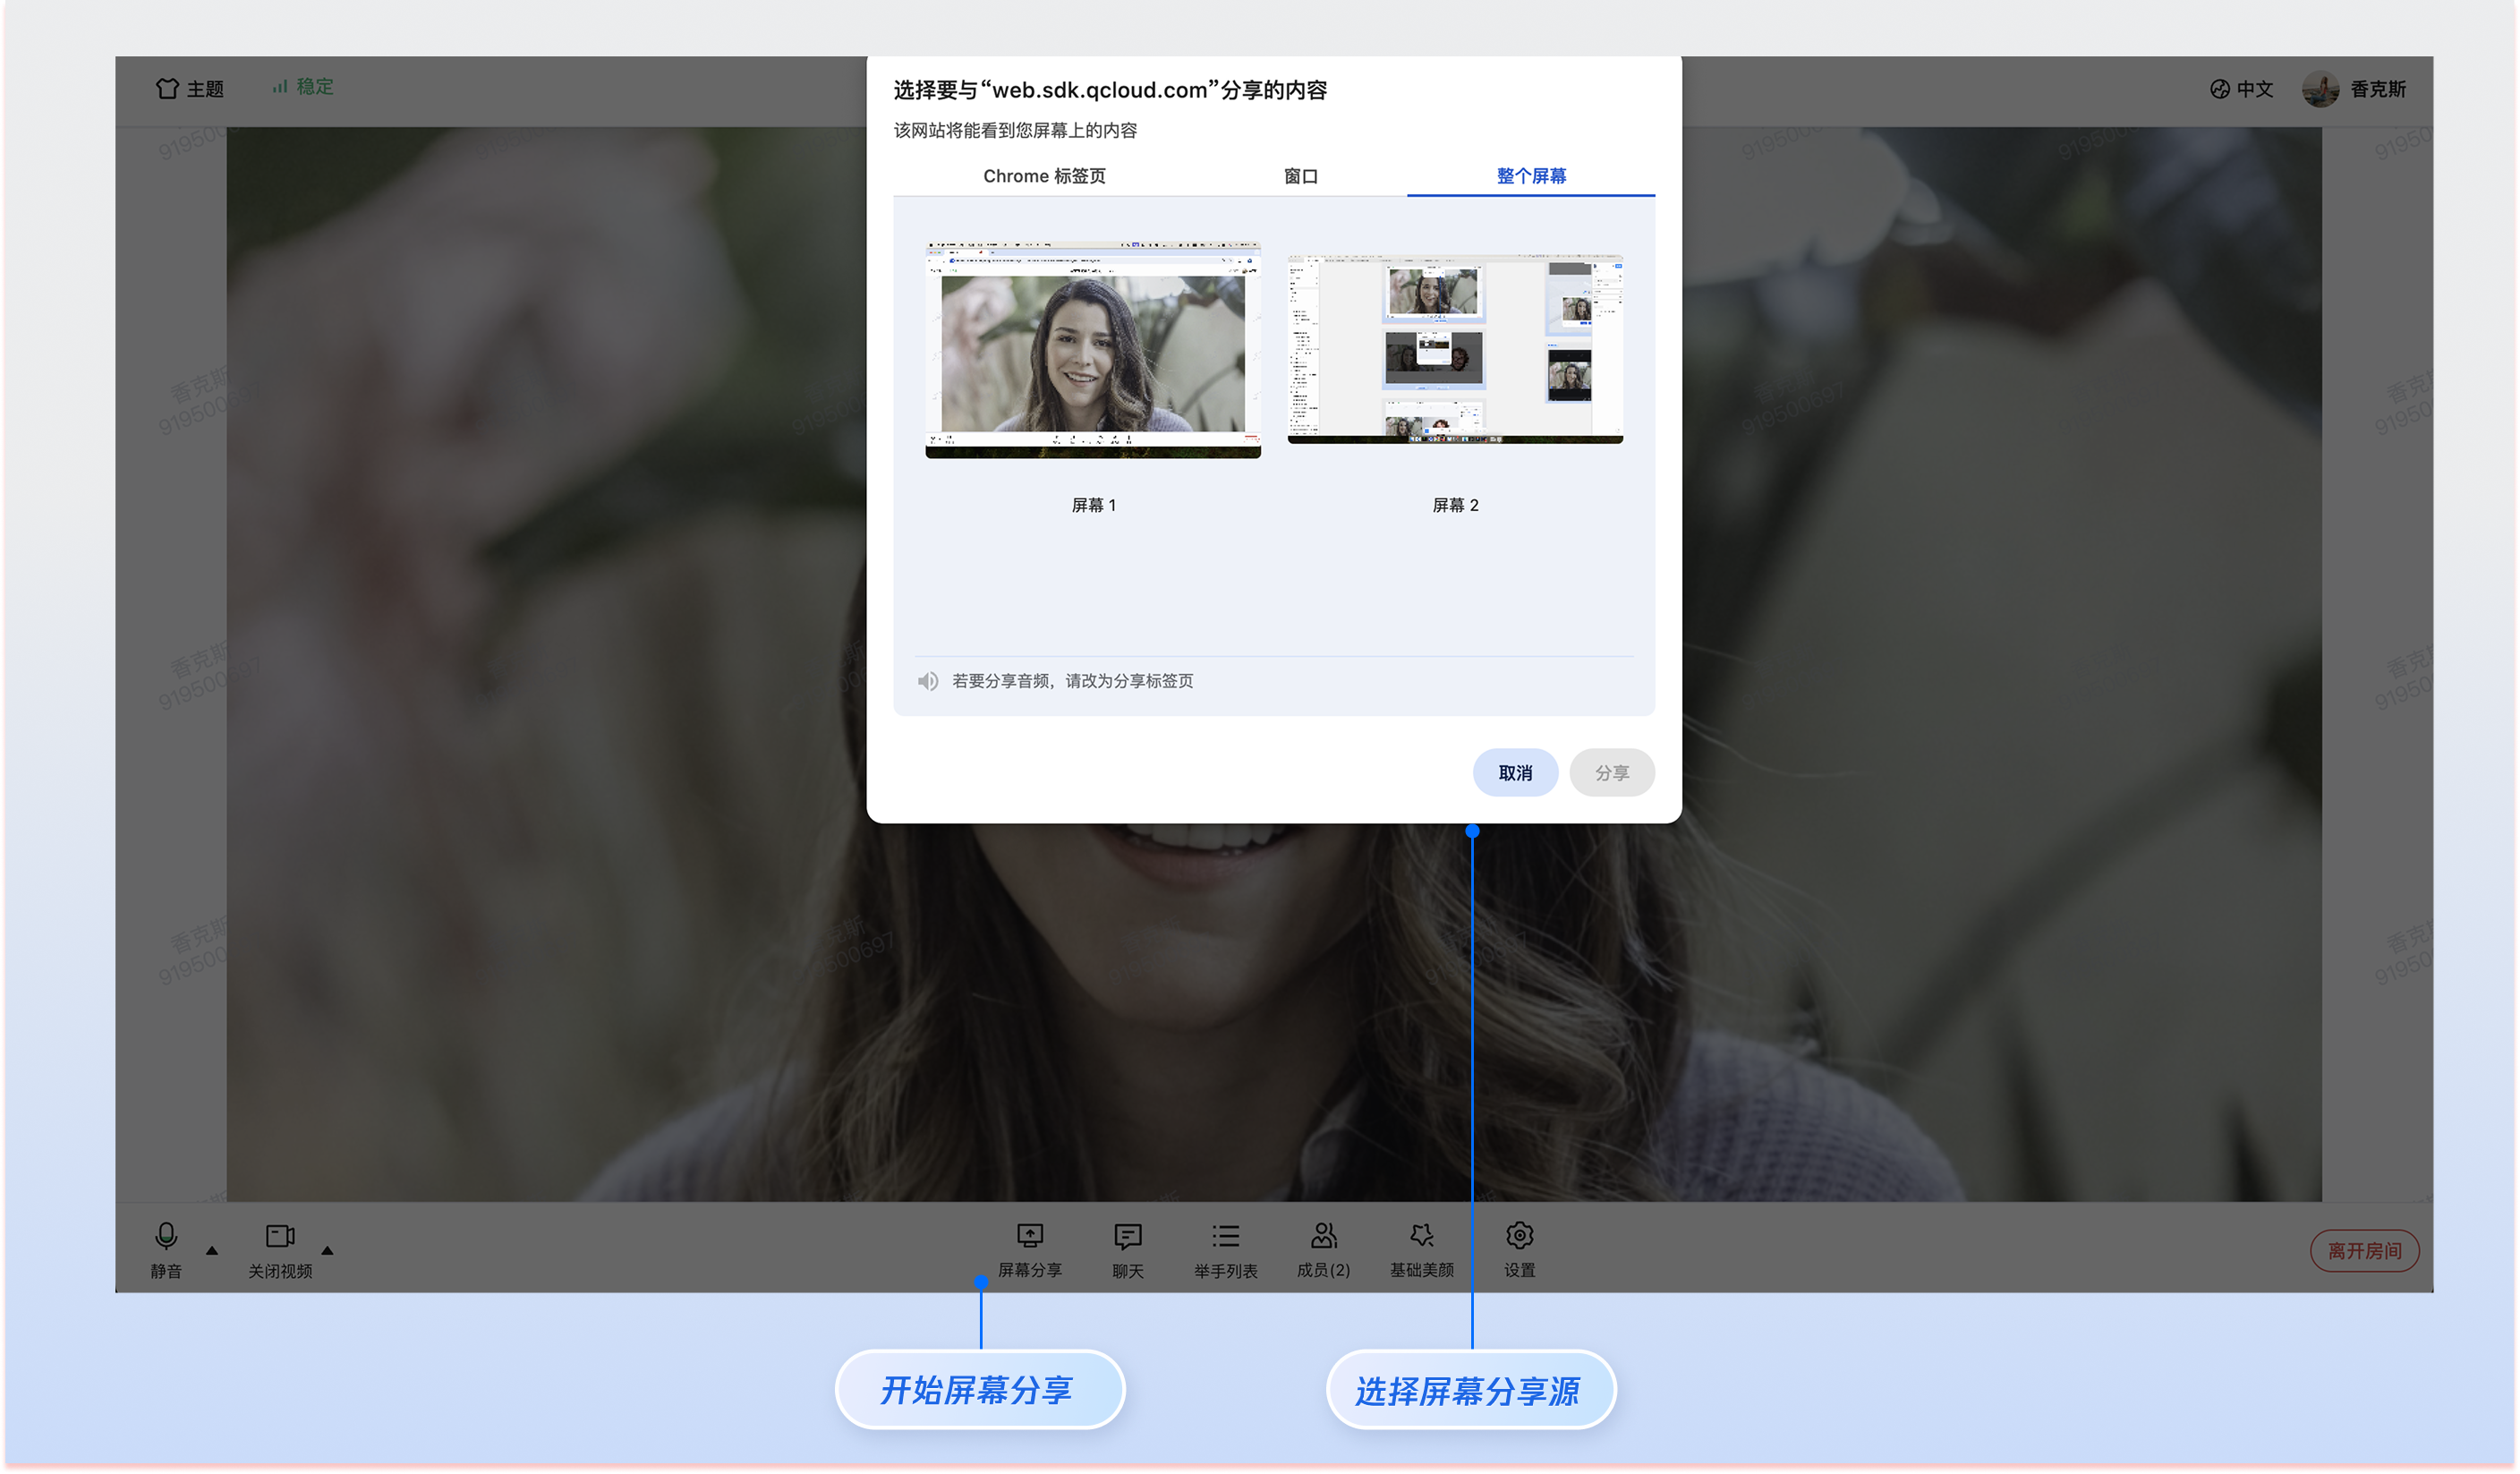Click the Screen Share (屏幕分享) icon
Screen dimensions: 2520x1474
[x=1029, y=1236]
